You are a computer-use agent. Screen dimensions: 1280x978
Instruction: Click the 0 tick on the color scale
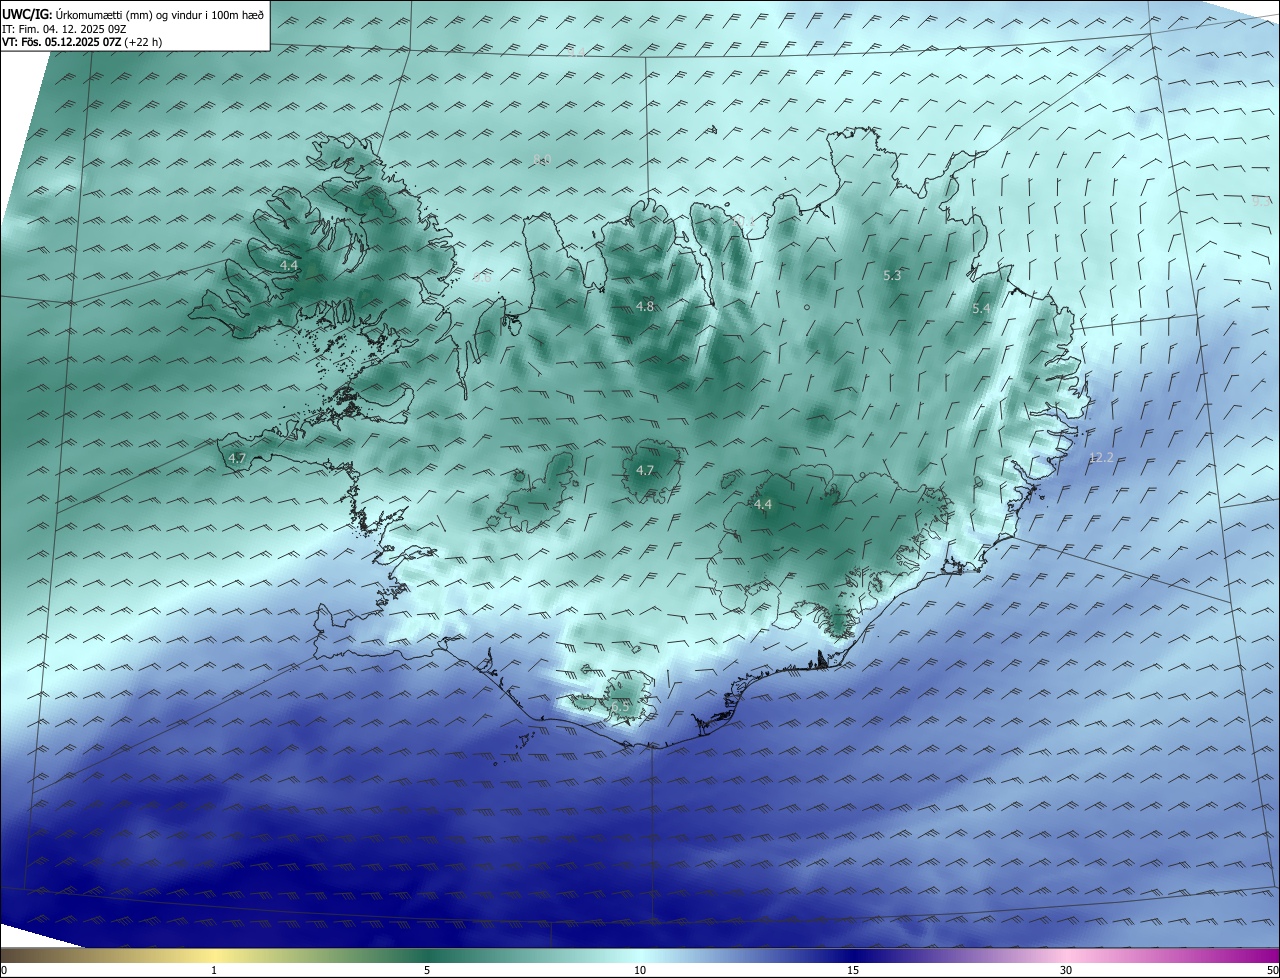tap(4, 970)
